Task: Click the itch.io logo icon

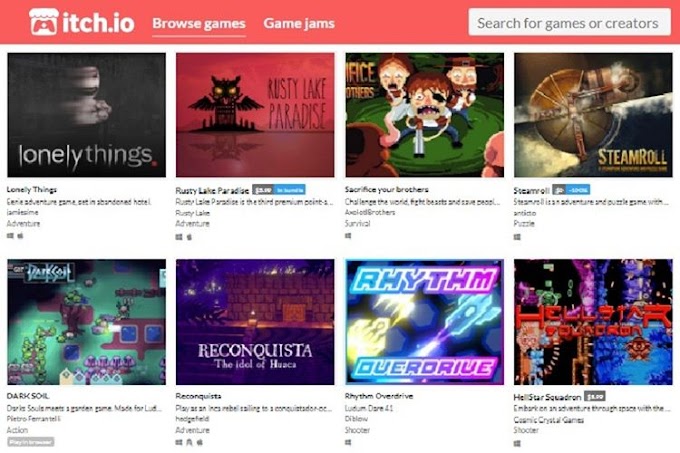Action: [x=43, y=22]
